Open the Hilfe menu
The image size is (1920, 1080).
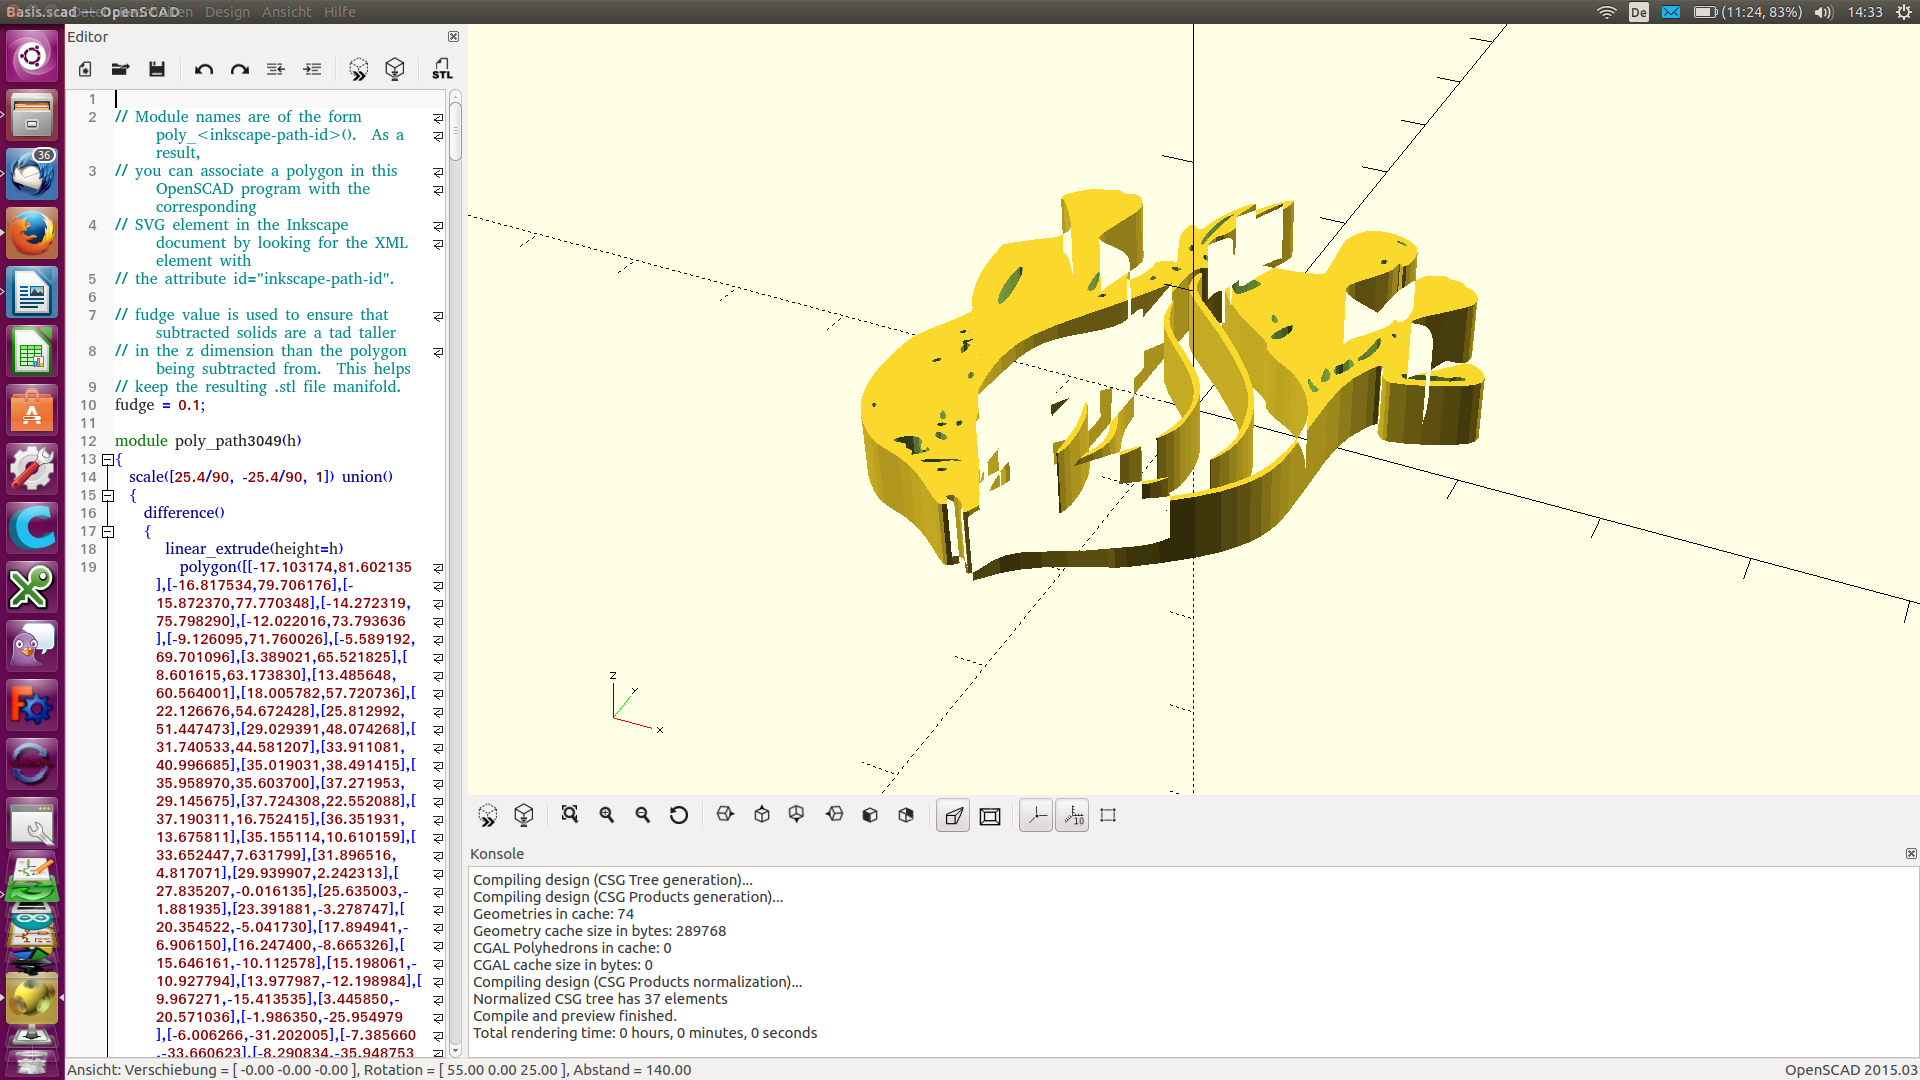339,12
